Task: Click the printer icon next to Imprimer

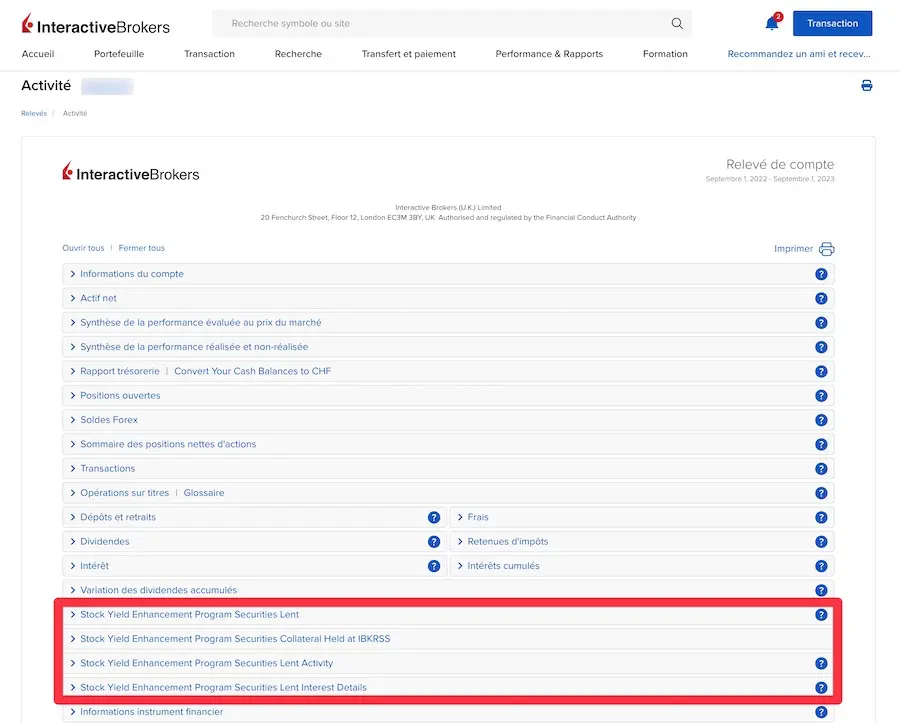Action: 826,249
